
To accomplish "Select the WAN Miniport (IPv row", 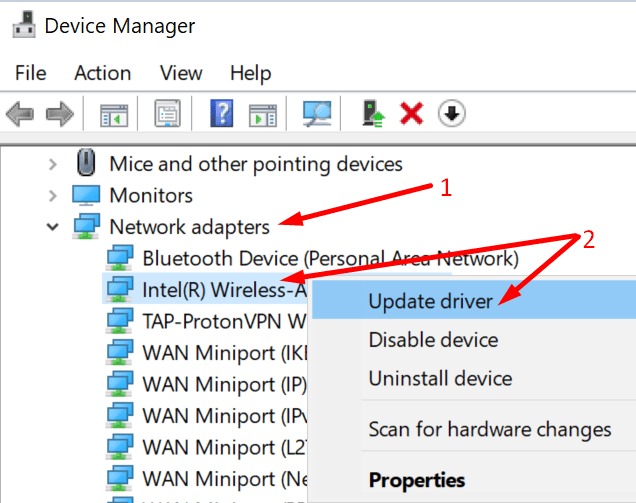I will (225, 416).
